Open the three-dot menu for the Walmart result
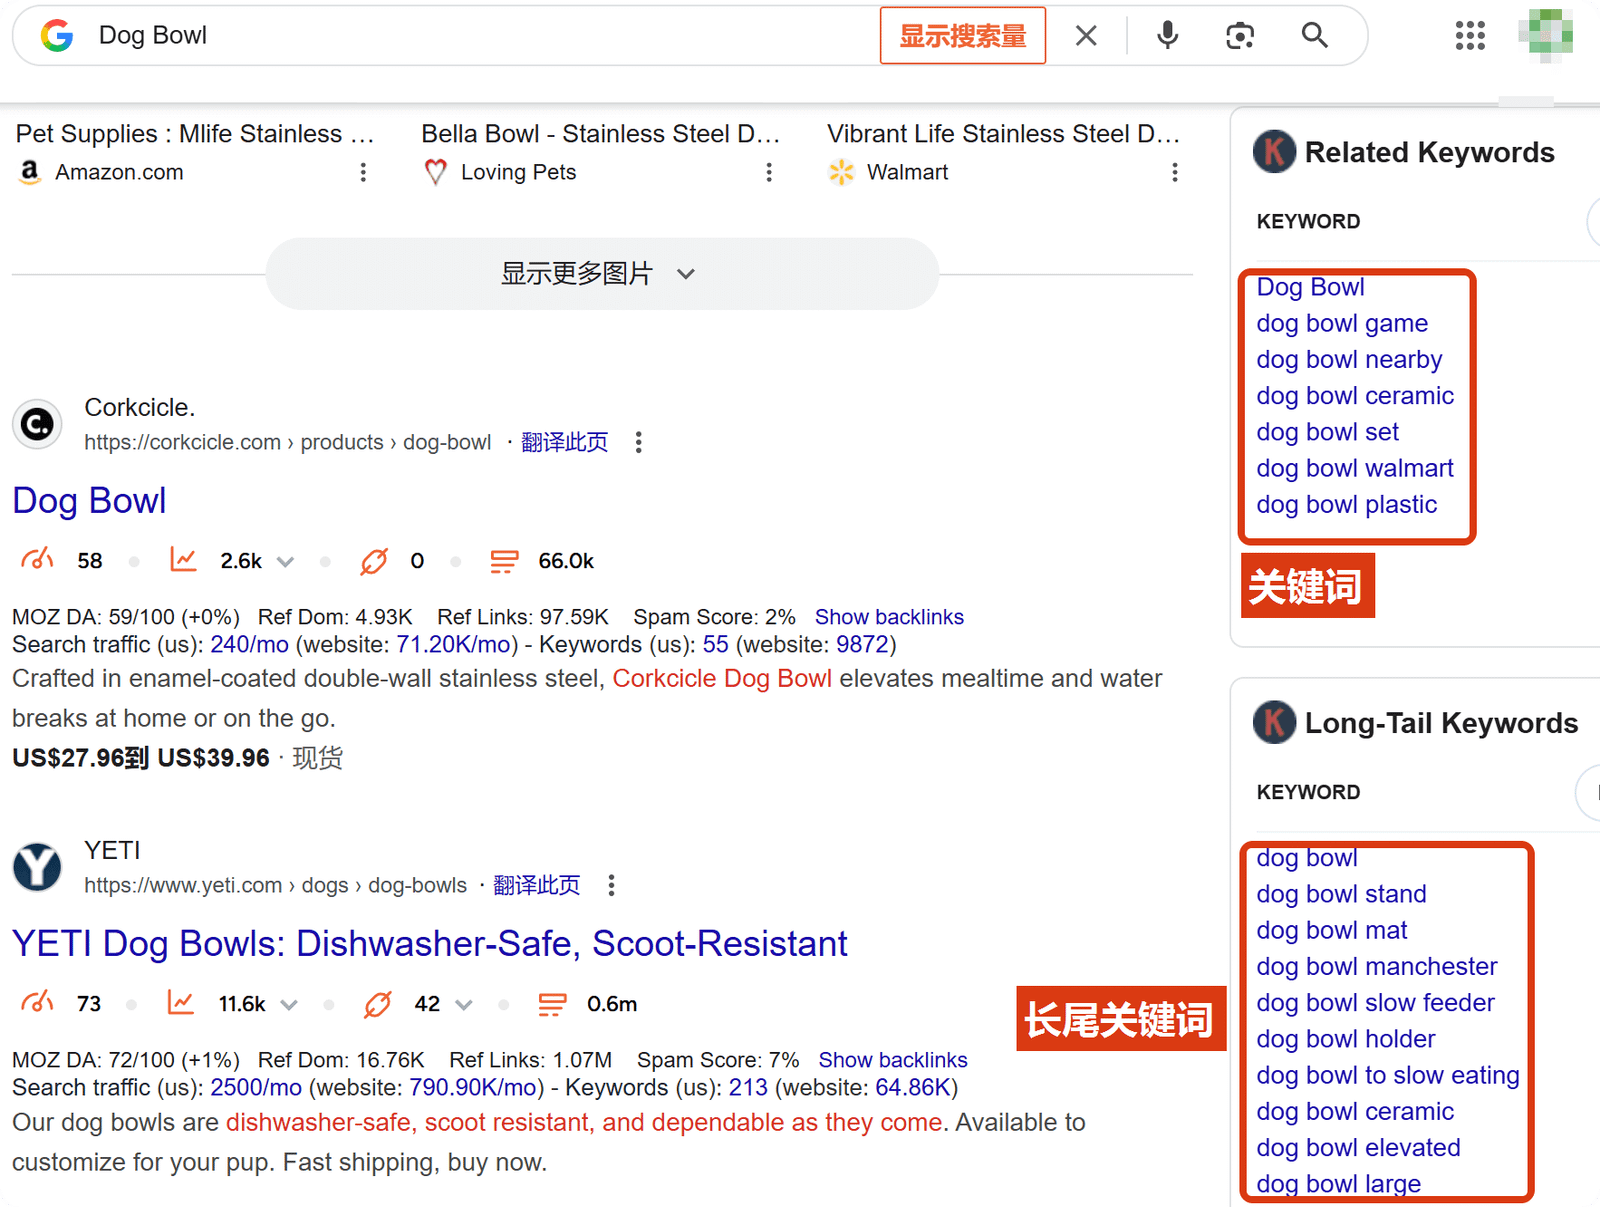 click(x=1175, y=172)
